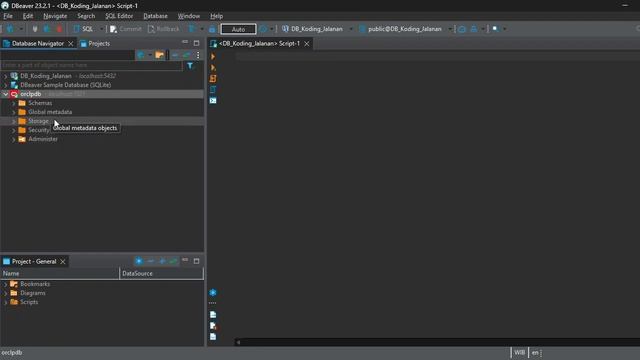Screen dimensions: 640x360
Task: Open a new SQL script with SQL button
Action: pyautogui.click(x=83, y=29)
